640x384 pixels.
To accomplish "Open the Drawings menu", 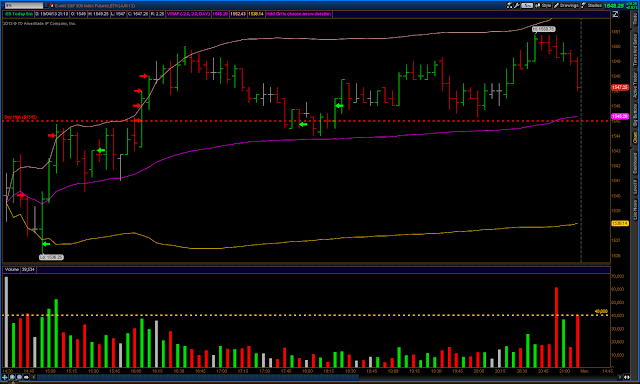I will click(x=566, y=5).
